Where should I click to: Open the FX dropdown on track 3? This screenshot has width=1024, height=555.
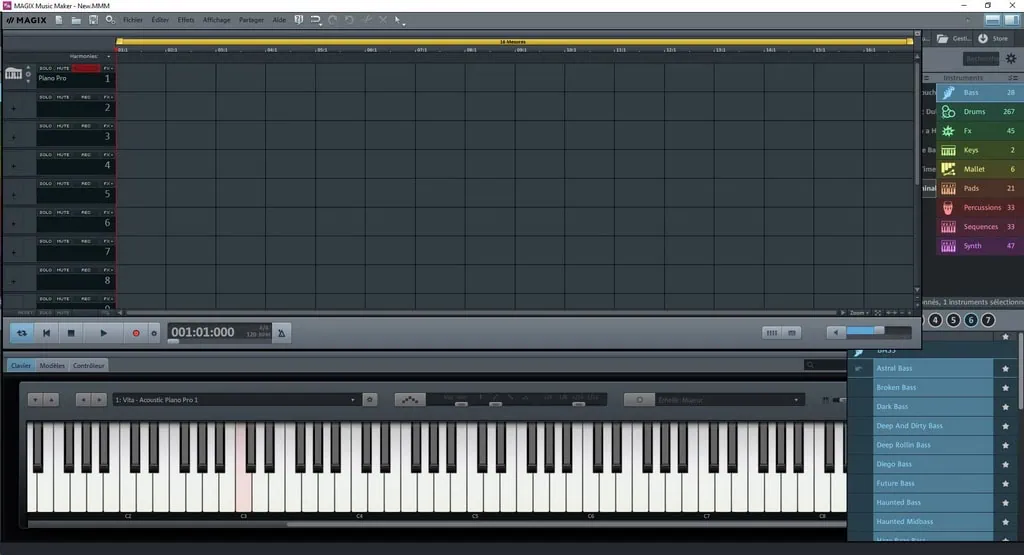point(108,126)
